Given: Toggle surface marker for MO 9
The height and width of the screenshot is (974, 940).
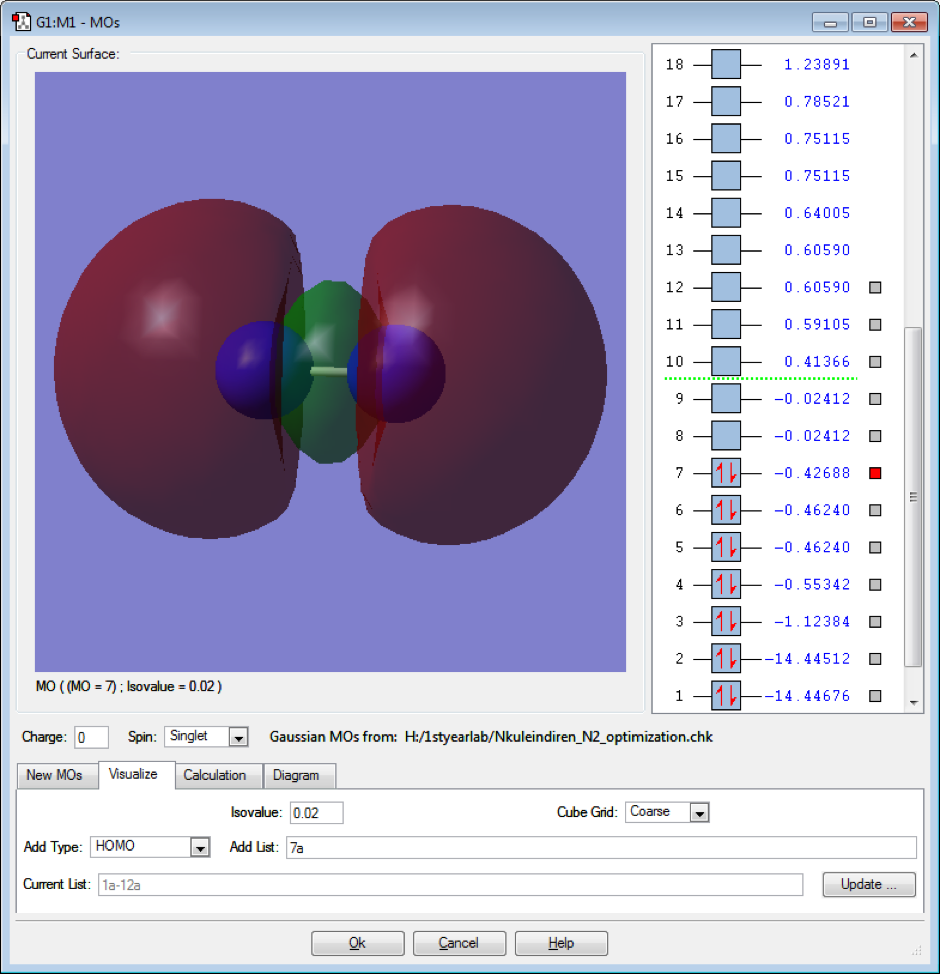Looking at the screenshot, I should click(x=875, y=399).
